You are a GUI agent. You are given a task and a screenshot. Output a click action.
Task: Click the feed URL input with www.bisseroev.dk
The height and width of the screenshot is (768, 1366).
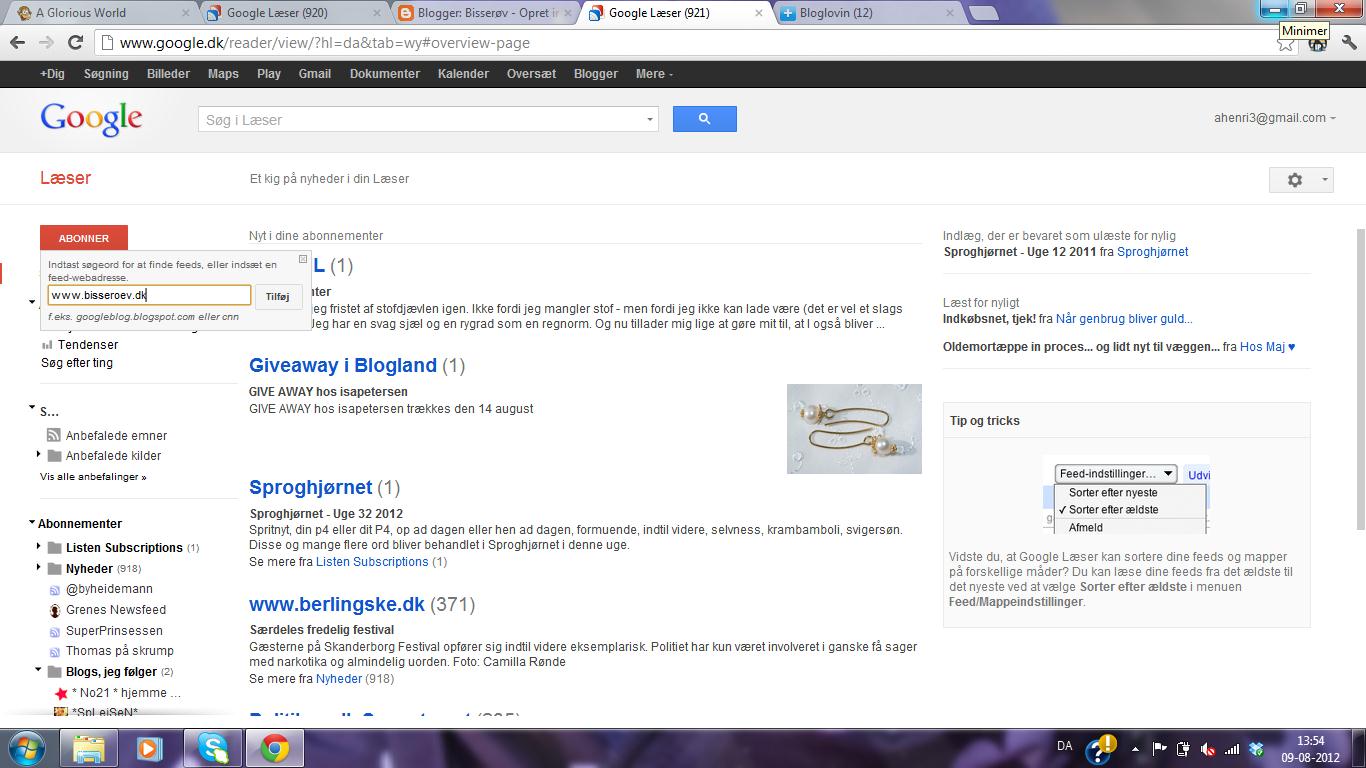click(x=149, y=295)
